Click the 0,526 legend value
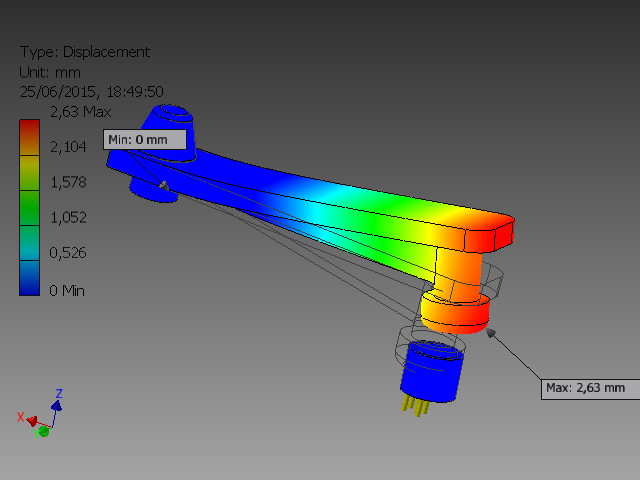The image size is (640, 480). 67,253
